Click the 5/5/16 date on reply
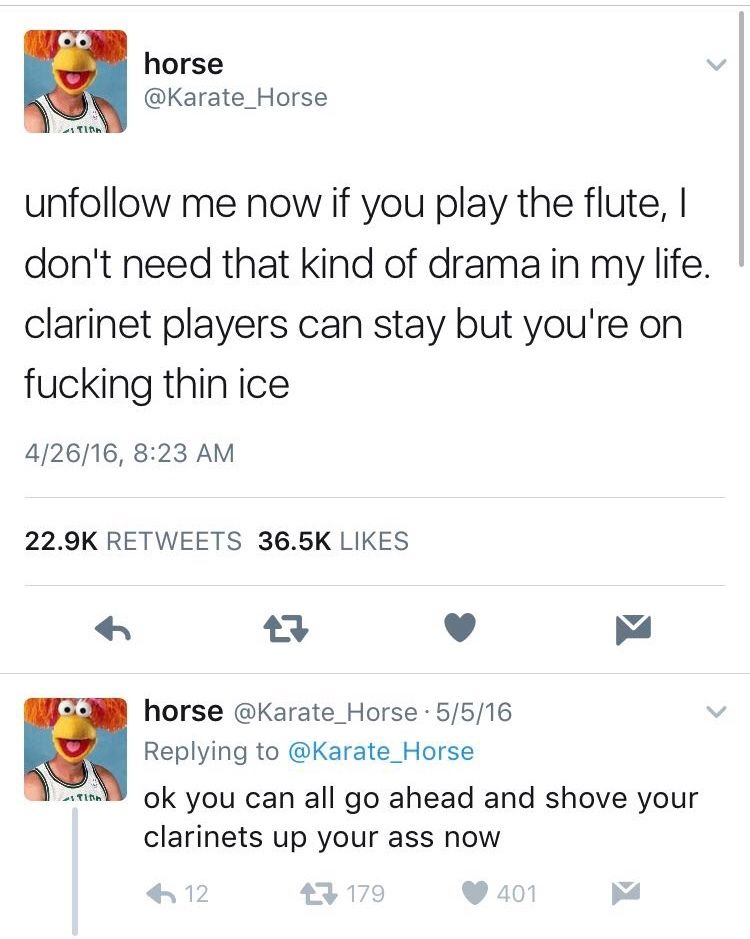The height and width of the screenshot is (939, 750). tap(474, 712)
